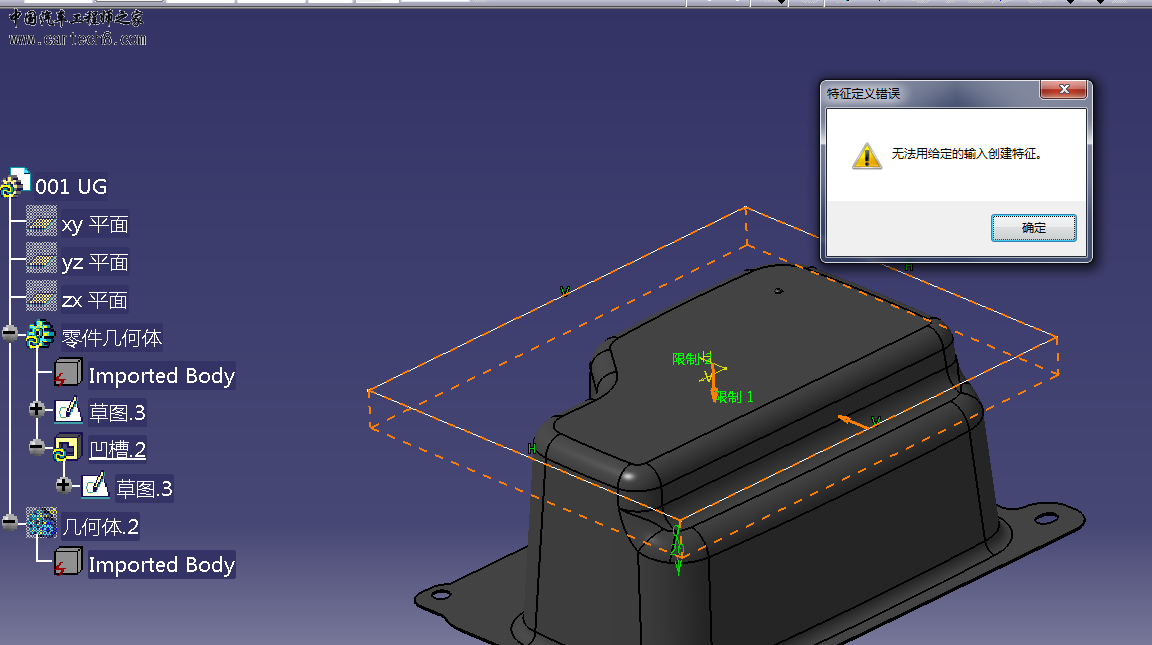
Task: Collapse the 几何体.2 node
Action: click(x=10, y=522)
